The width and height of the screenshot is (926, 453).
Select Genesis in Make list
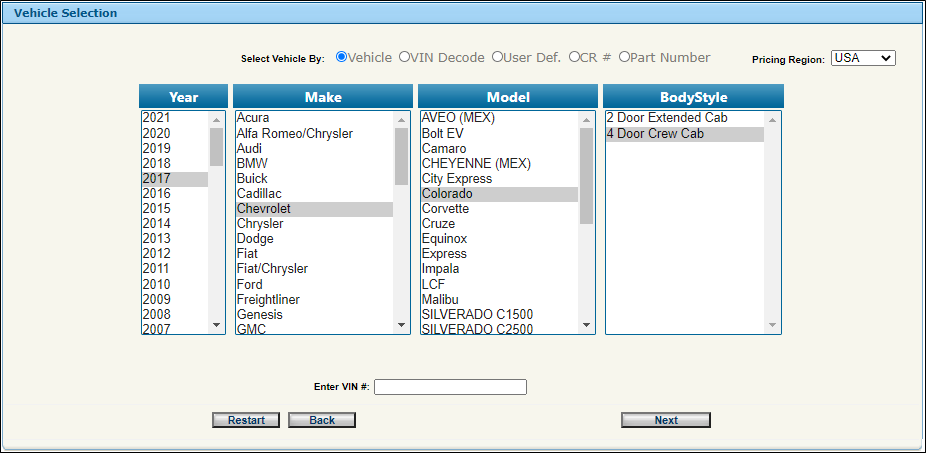[x=314, y=314]
